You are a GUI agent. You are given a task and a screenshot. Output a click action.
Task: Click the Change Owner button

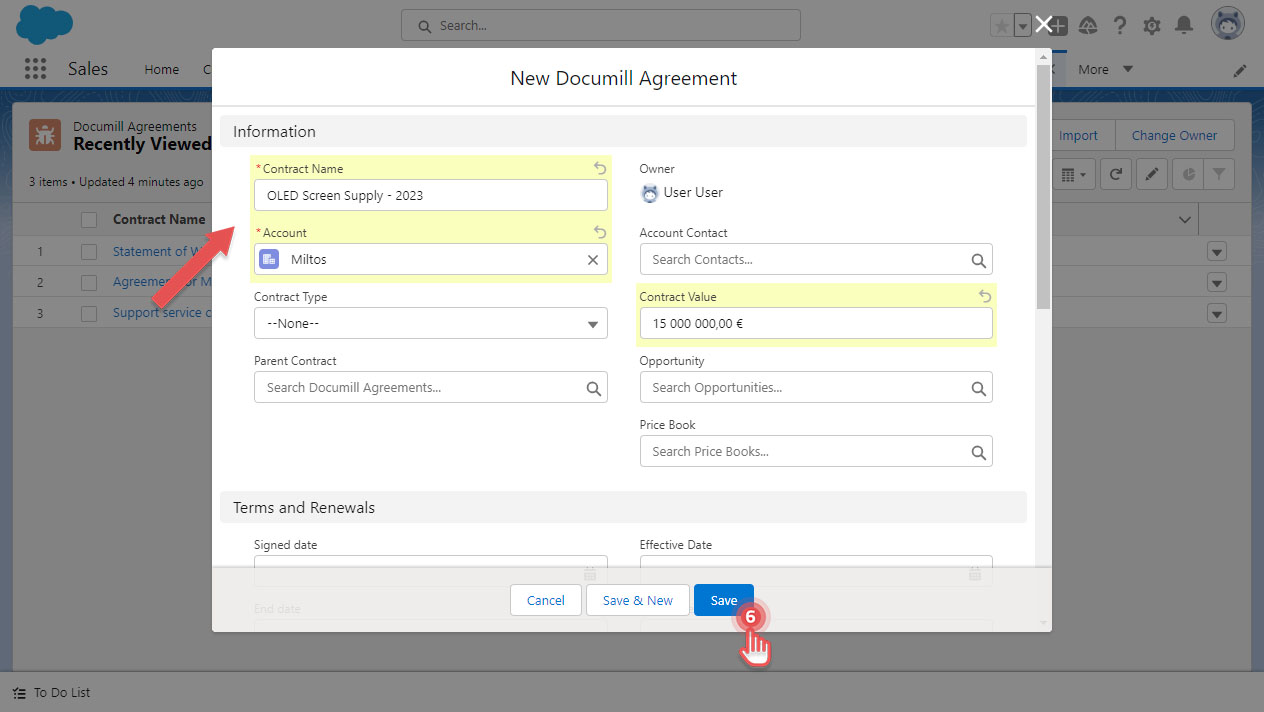(1175, 135)
